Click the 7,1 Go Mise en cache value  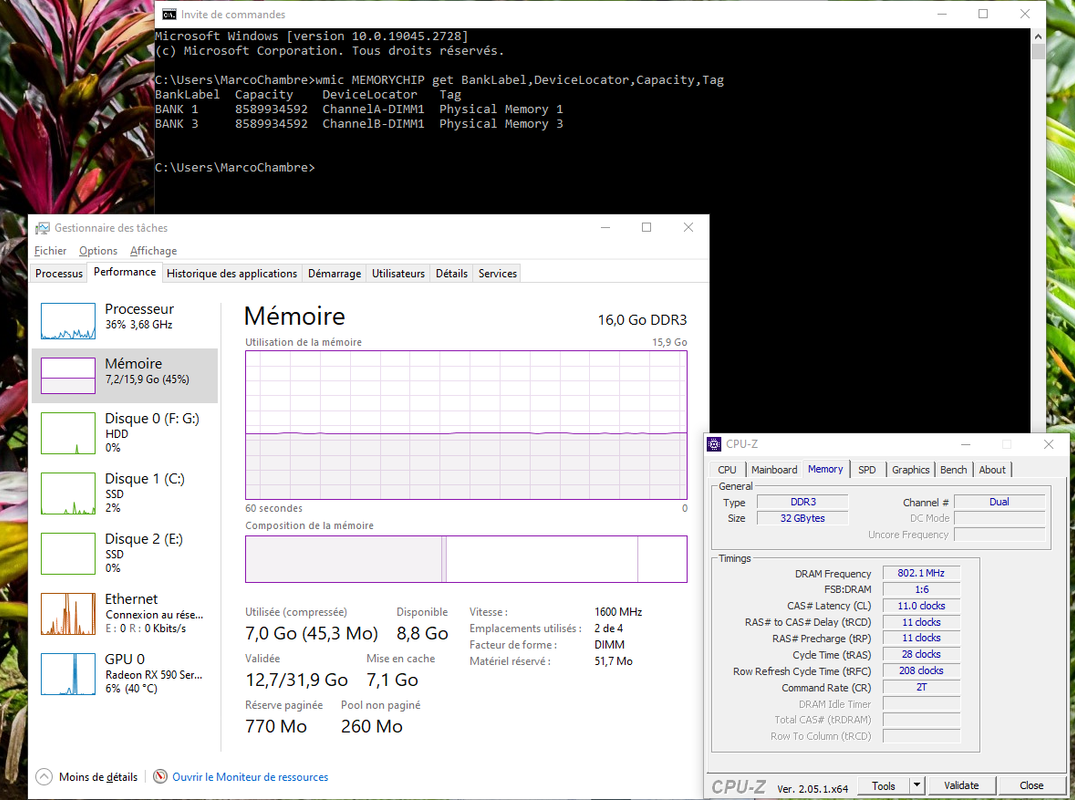(392, 680)
